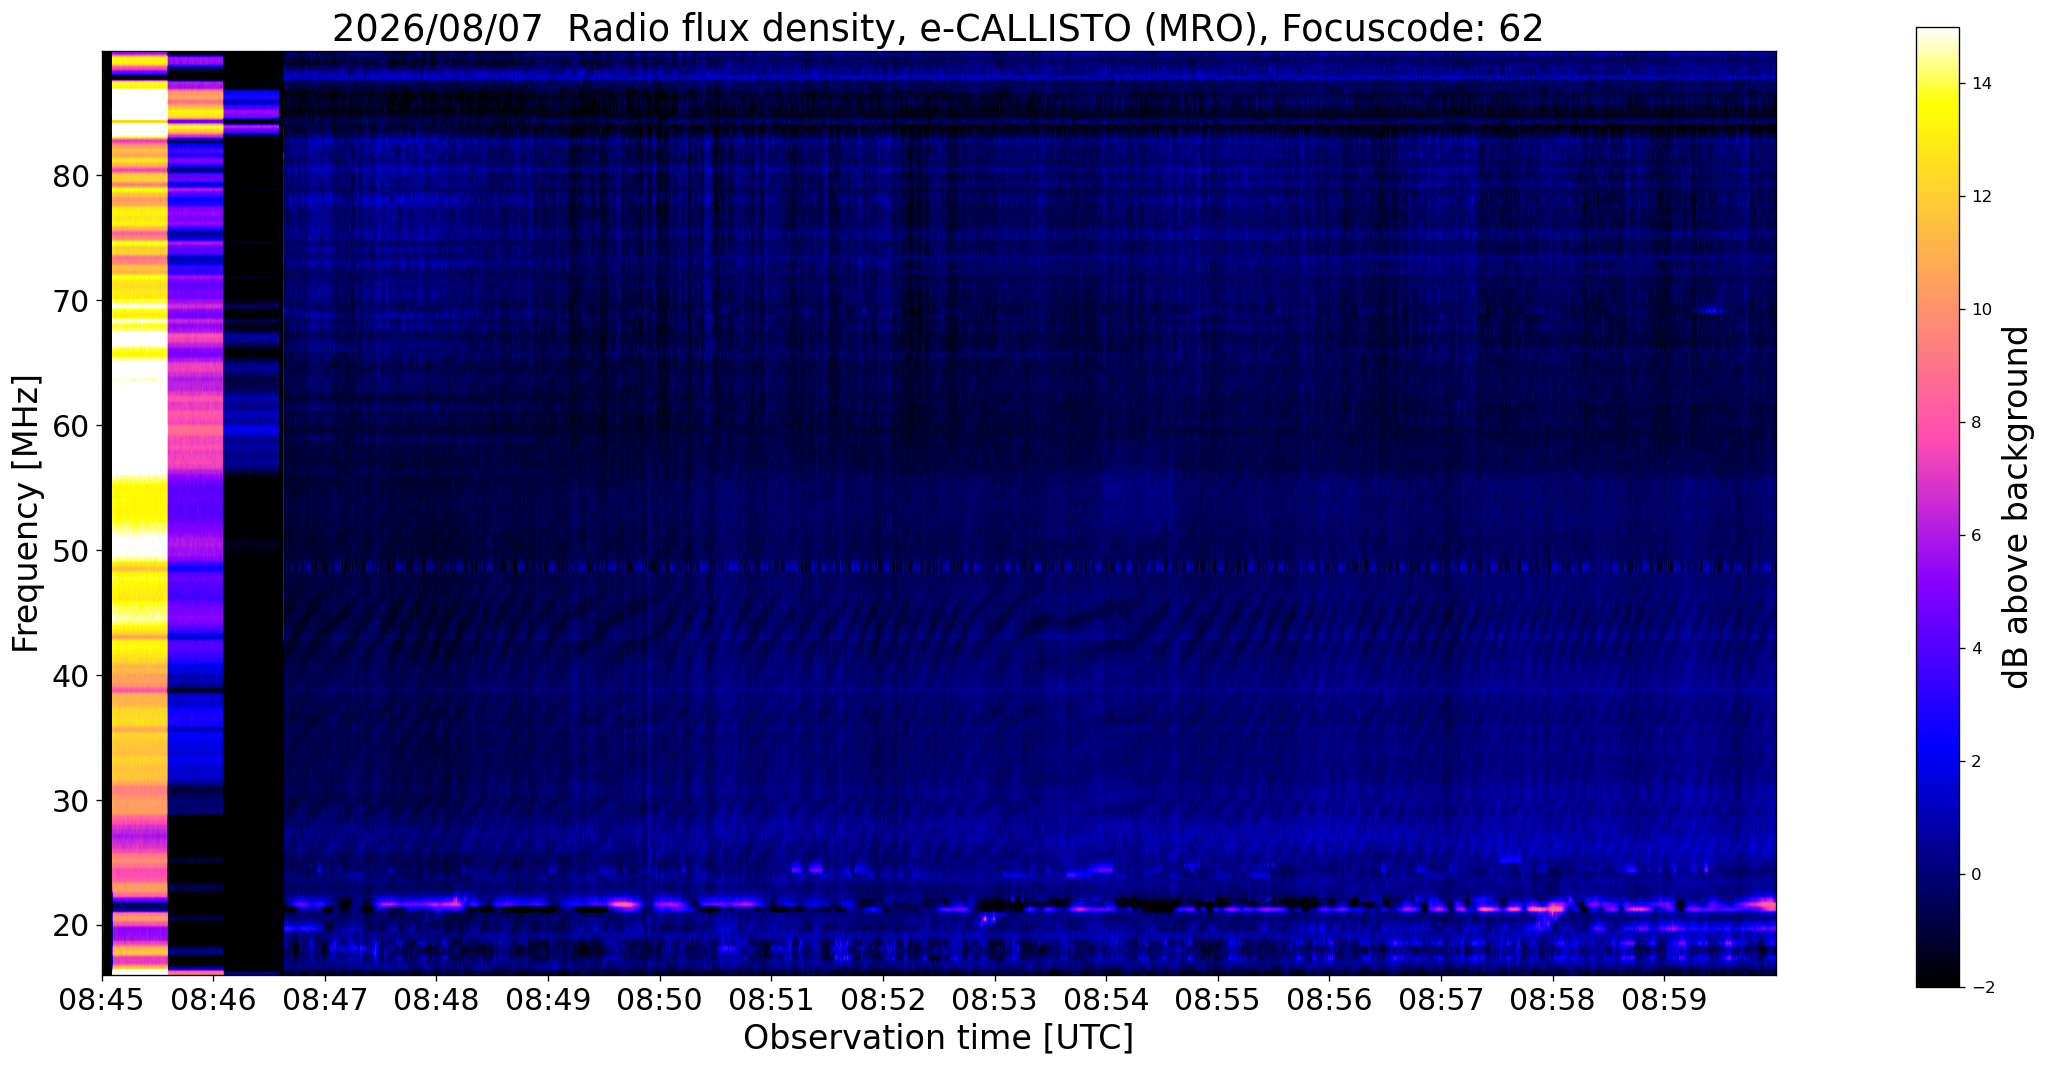
Task: Click the plot title text
Action: 938,29
